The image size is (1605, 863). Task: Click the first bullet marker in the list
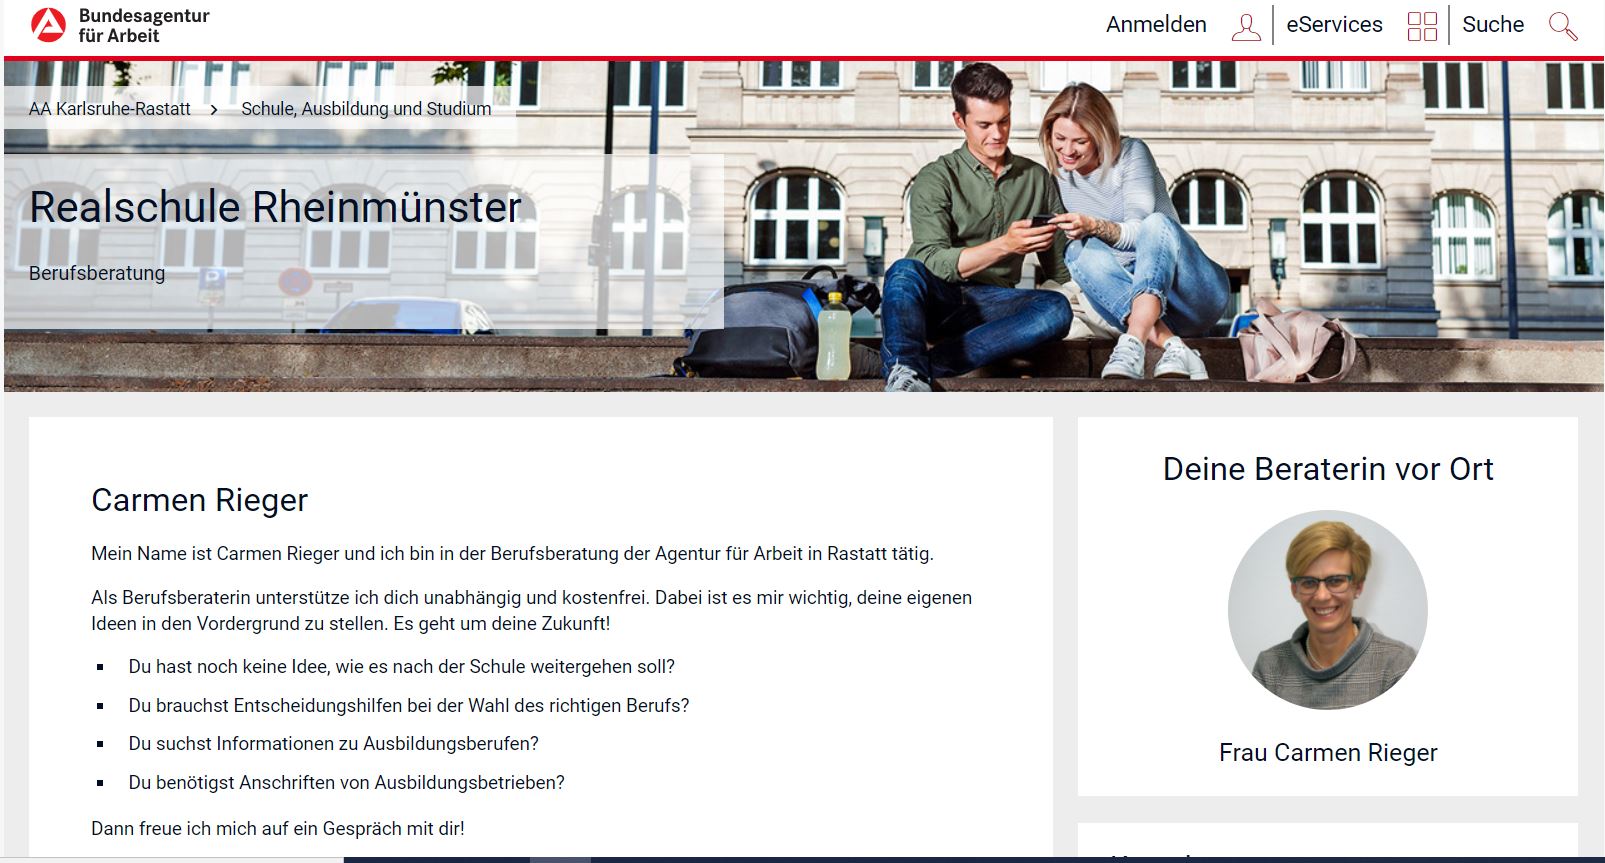pos(100,667)
